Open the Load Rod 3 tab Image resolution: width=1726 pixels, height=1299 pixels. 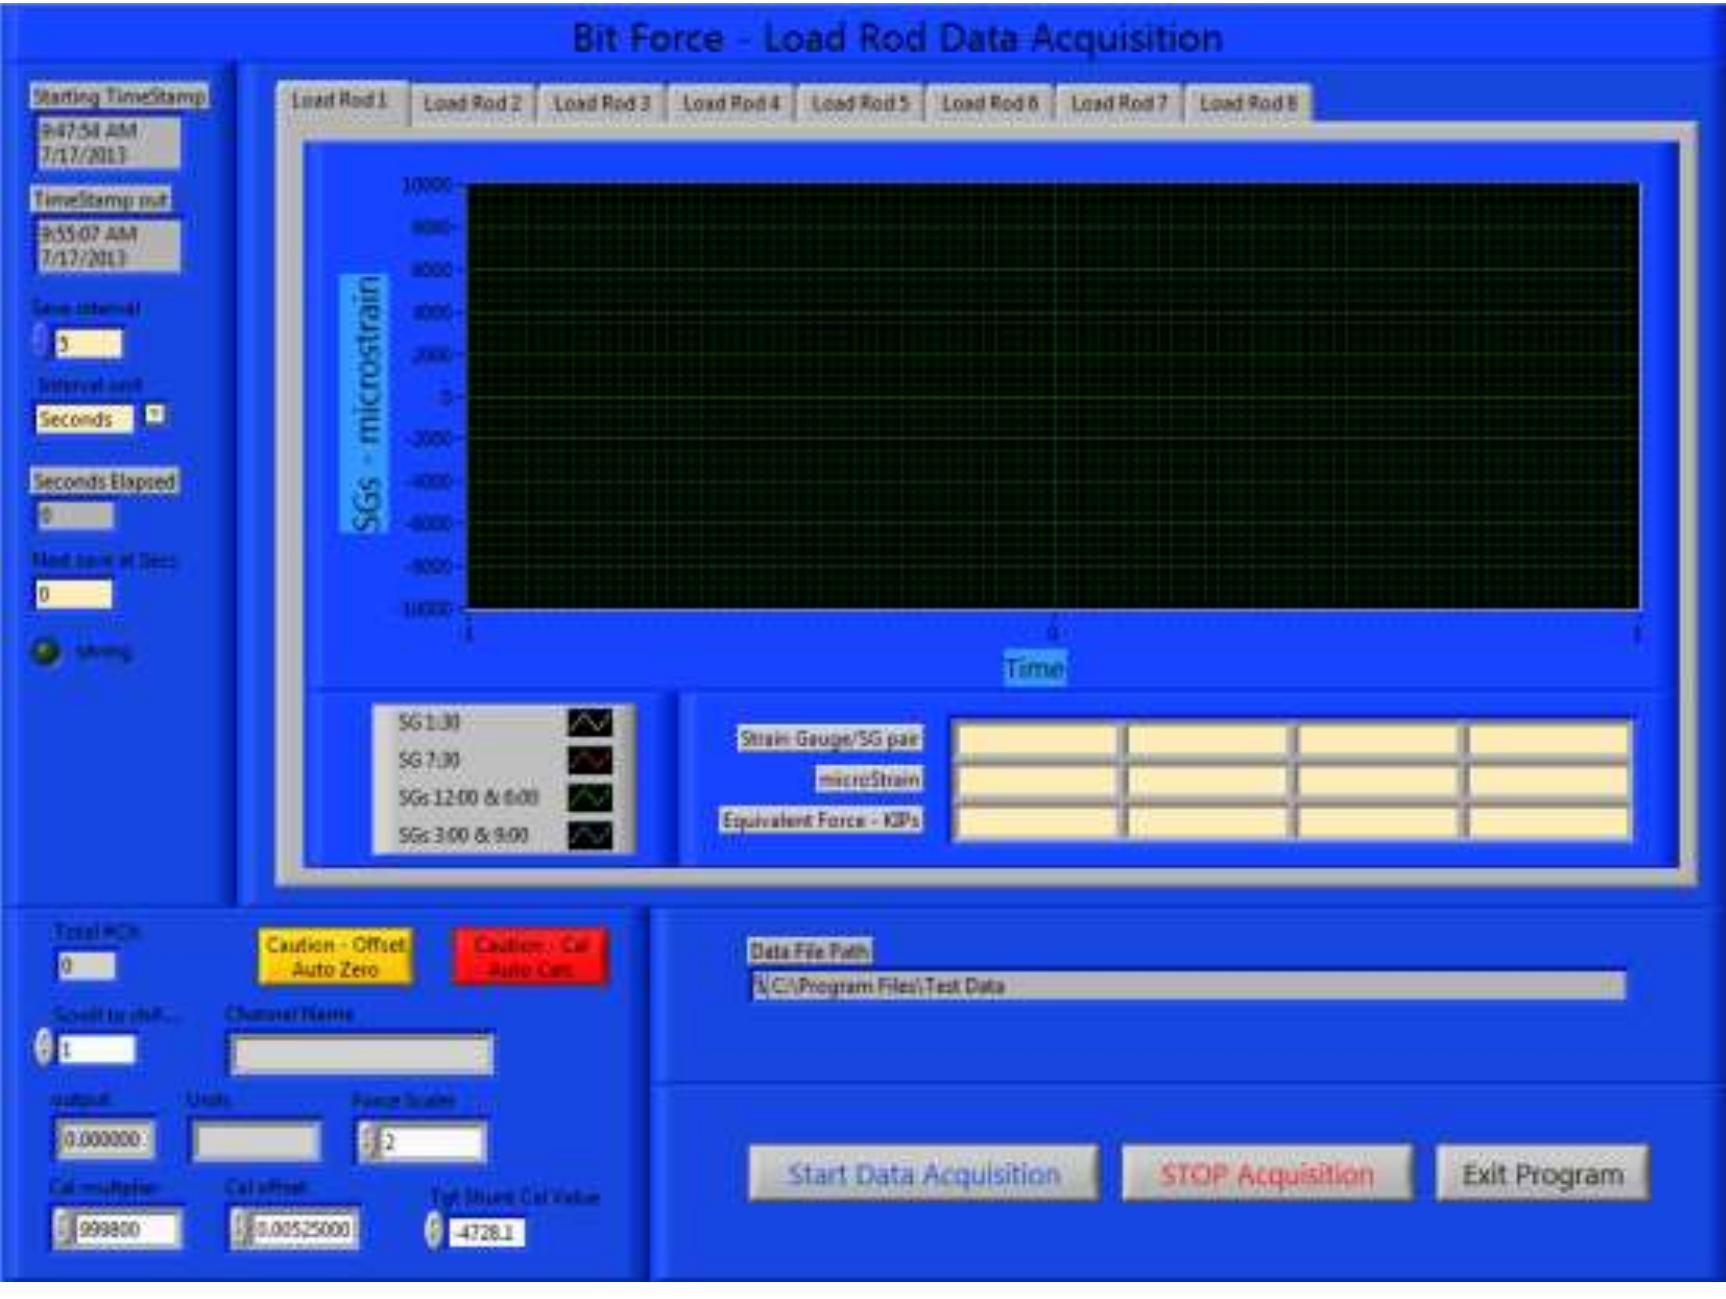pos(601,103)
